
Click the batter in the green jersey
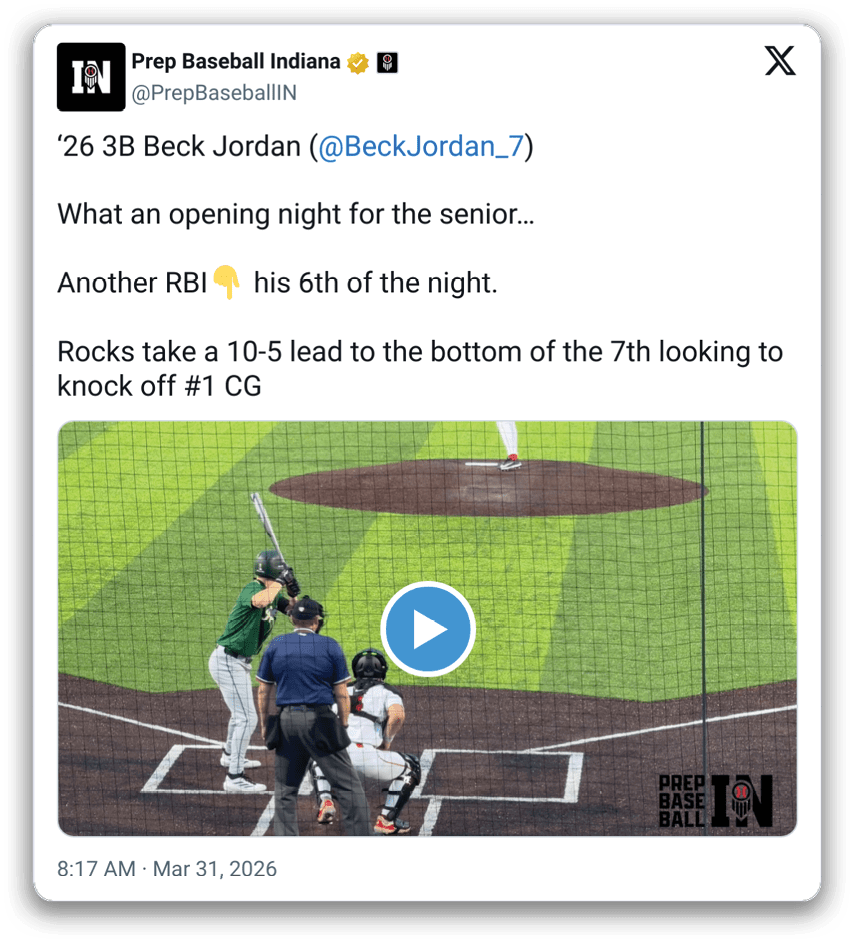[252, 650]
